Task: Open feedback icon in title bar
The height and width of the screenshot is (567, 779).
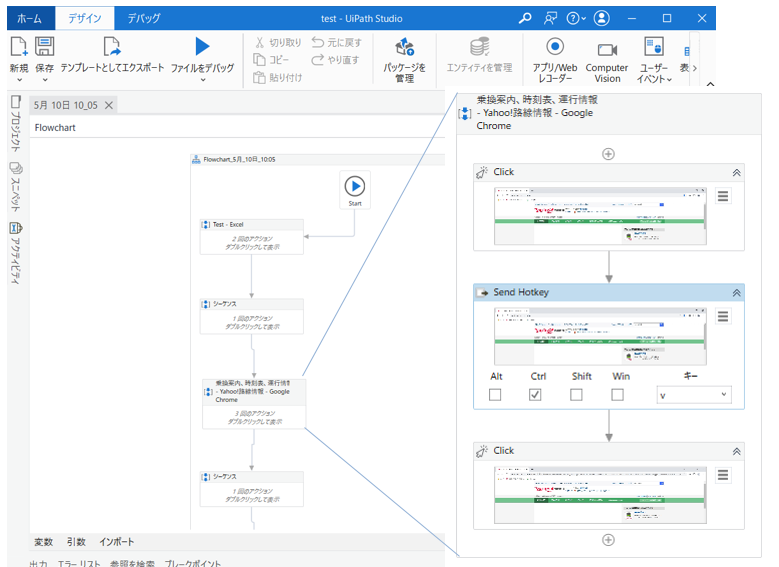Action: click(x=550, y=18)
